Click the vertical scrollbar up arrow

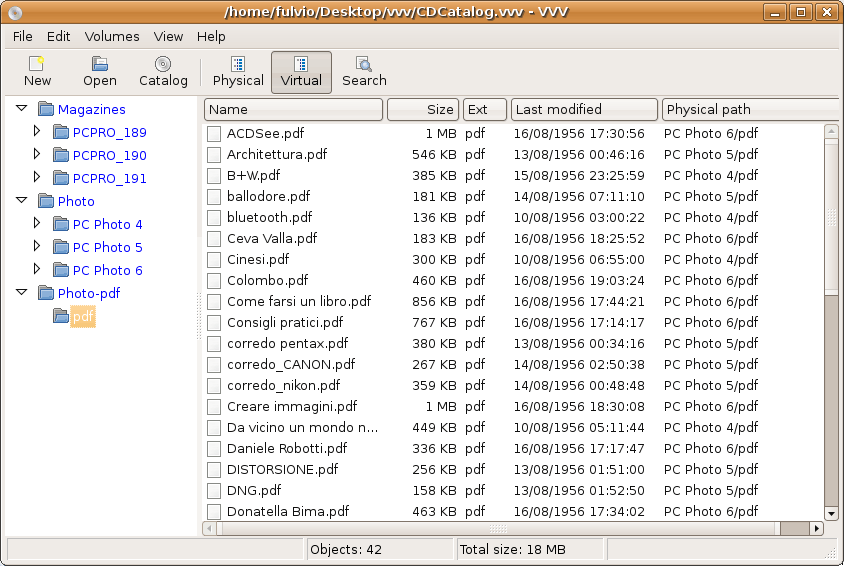pos(831,131)
